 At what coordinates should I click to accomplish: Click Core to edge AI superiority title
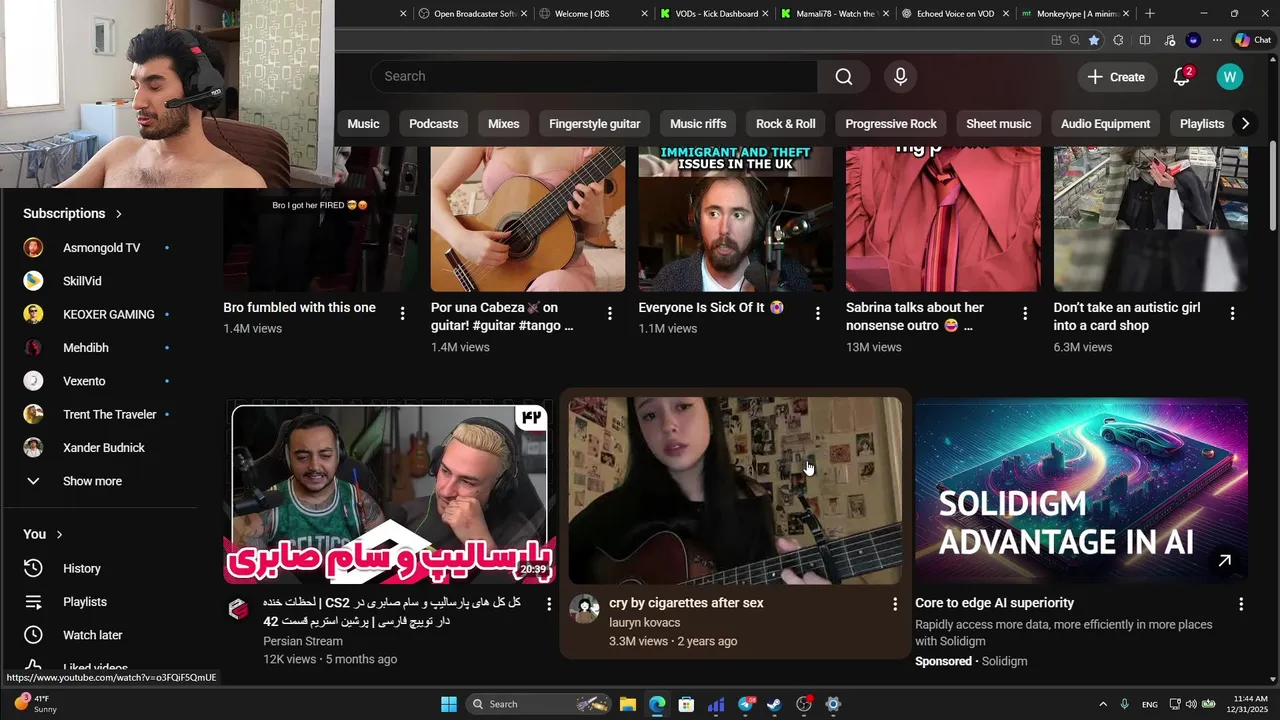click(x=994, y=603)
